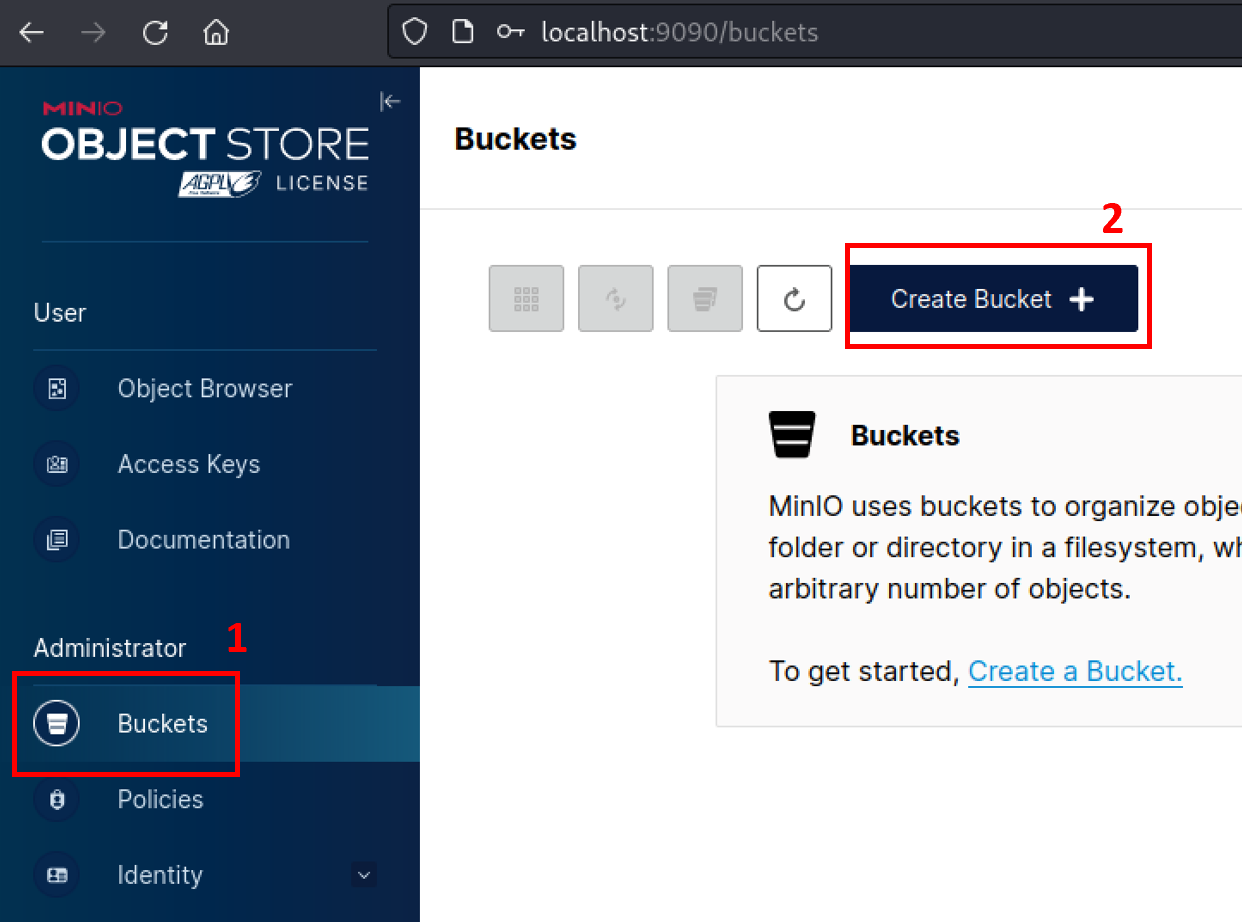Click the 'Administrator' section label

(x=110, y=648)
